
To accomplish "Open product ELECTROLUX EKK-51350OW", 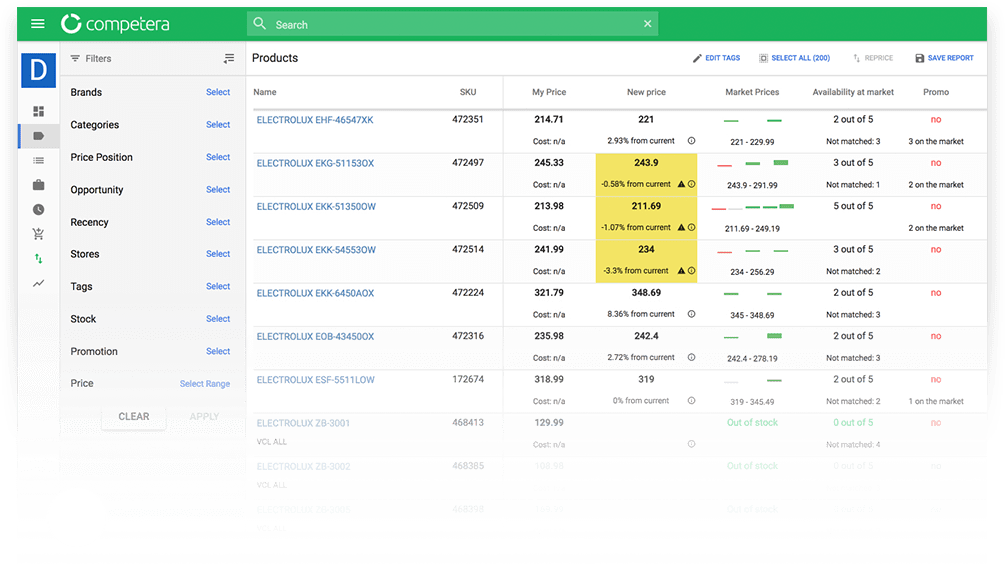I will (316, 206).
